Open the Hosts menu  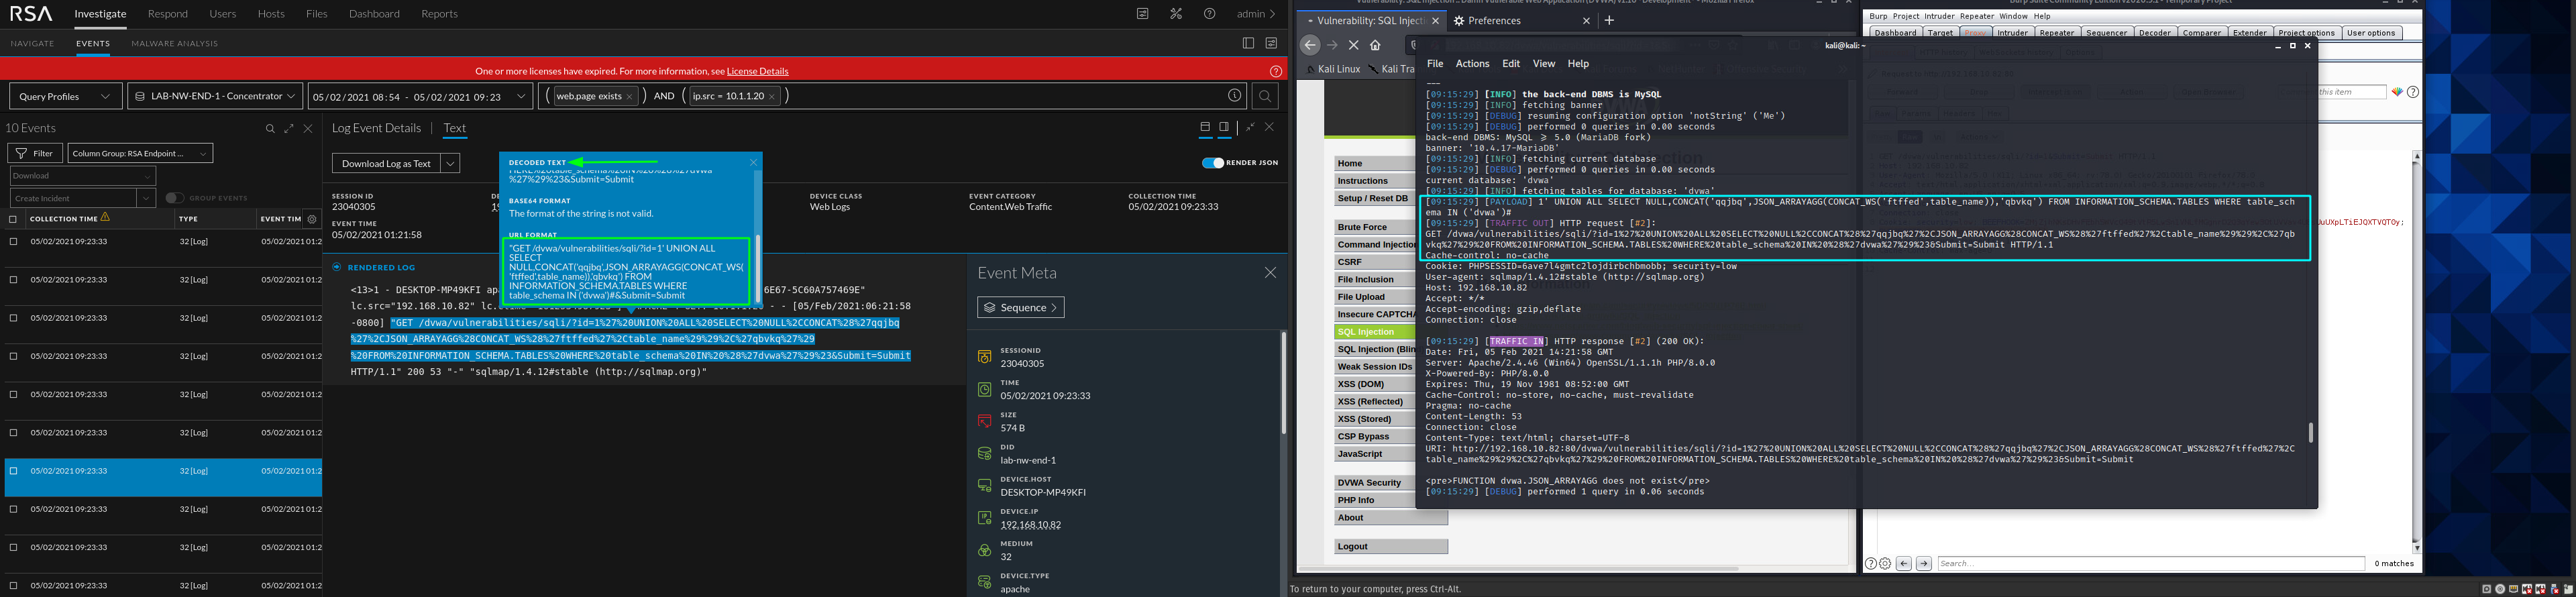(271, 14)
